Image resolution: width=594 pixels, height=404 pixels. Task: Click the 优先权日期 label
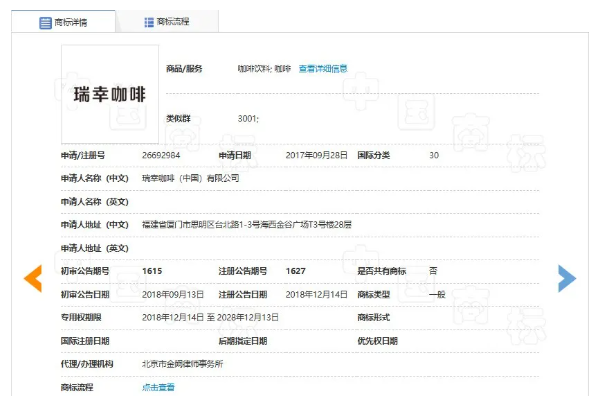[x=378, y=341]
